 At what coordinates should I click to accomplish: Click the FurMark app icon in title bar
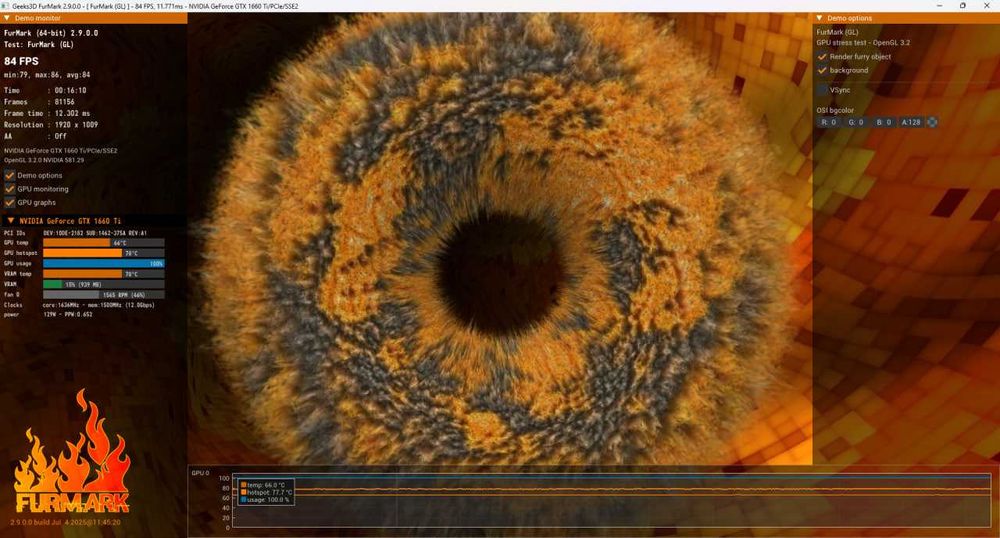6,6
